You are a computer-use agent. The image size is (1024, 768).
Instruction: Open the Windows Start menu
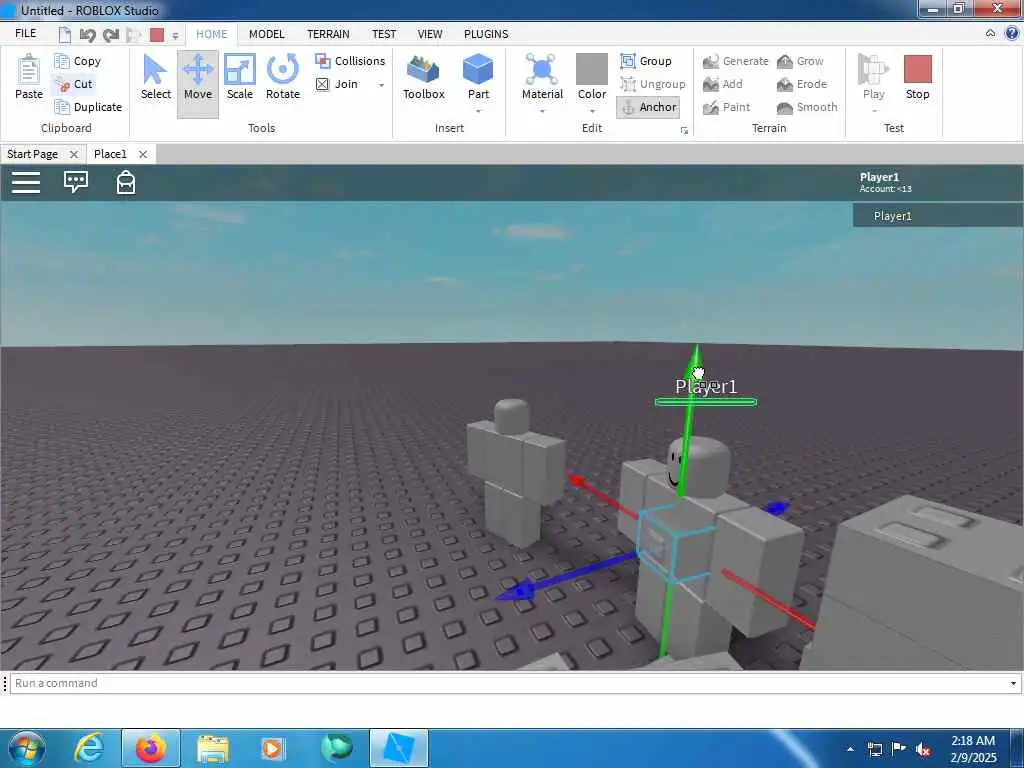point(26,748)
